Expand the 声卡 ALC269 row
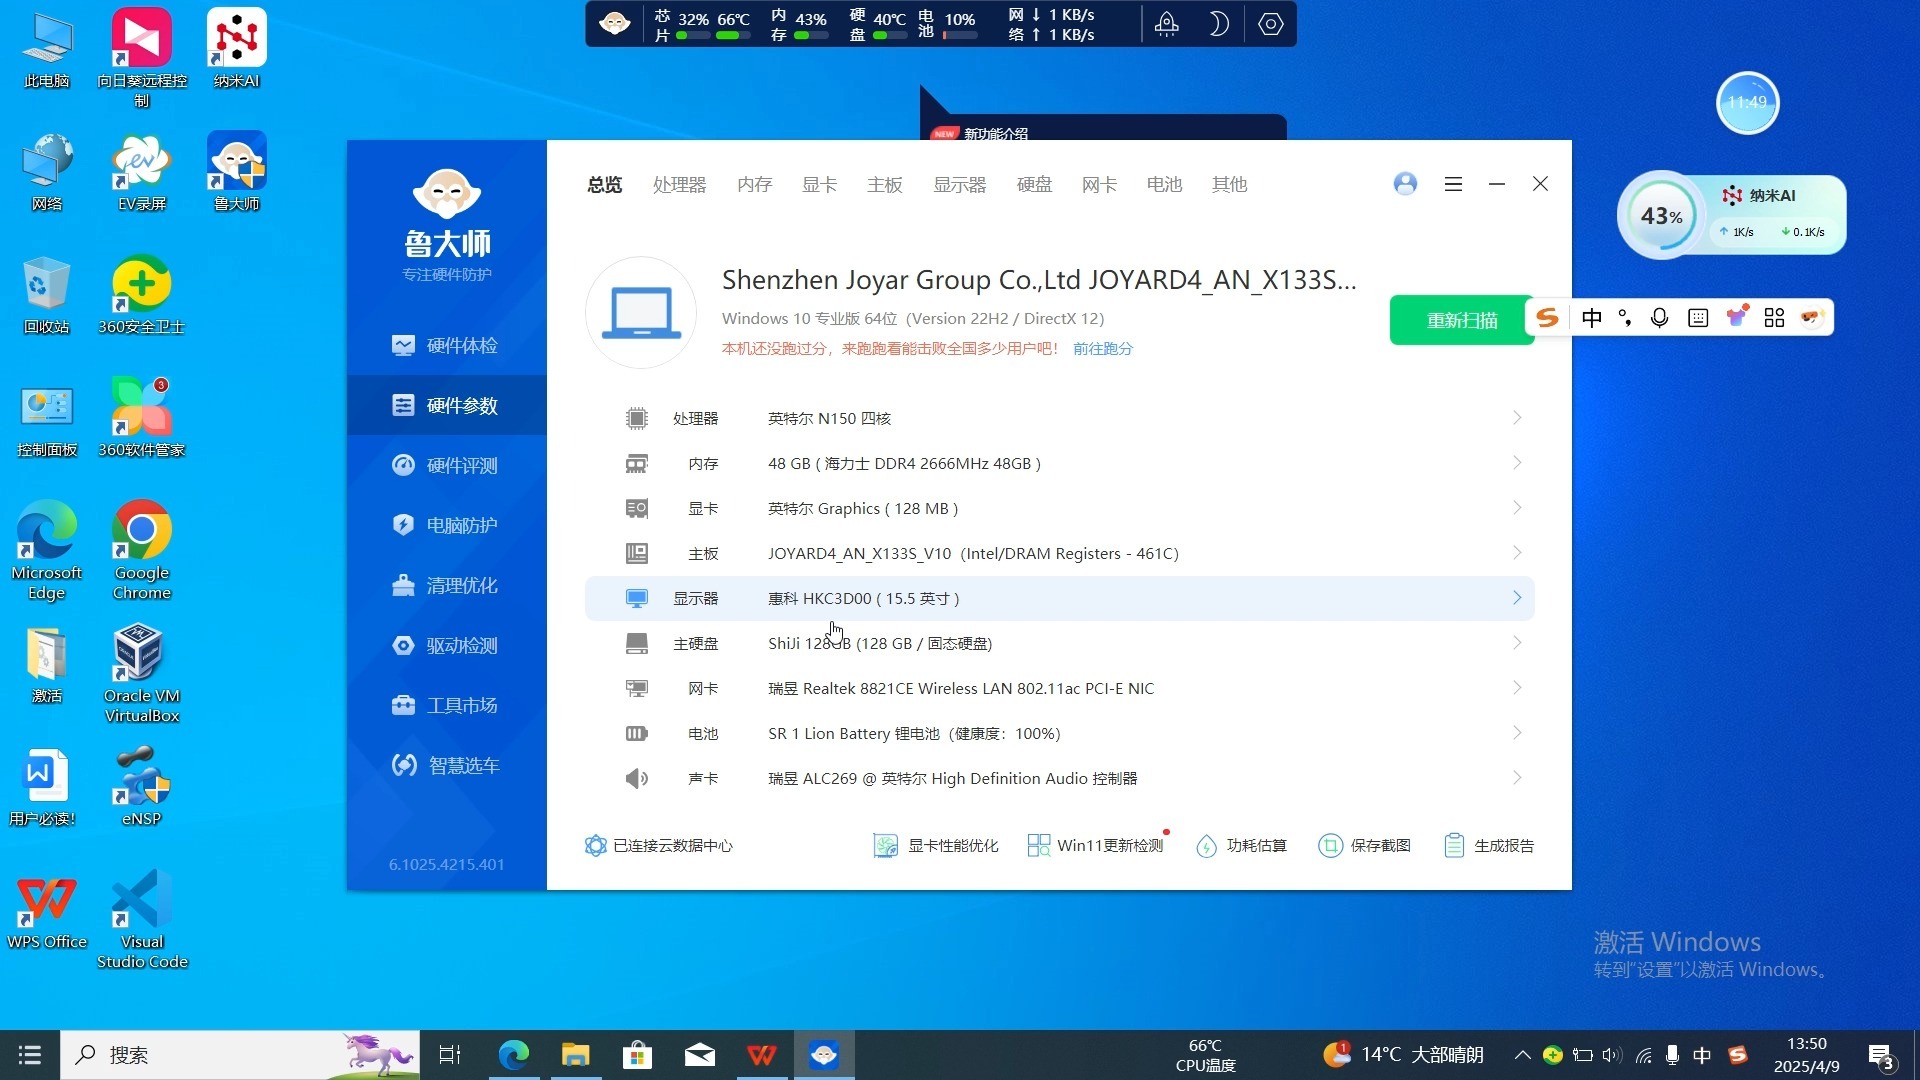Viewport: 1920px width, 1080px height. [1060, 778]
